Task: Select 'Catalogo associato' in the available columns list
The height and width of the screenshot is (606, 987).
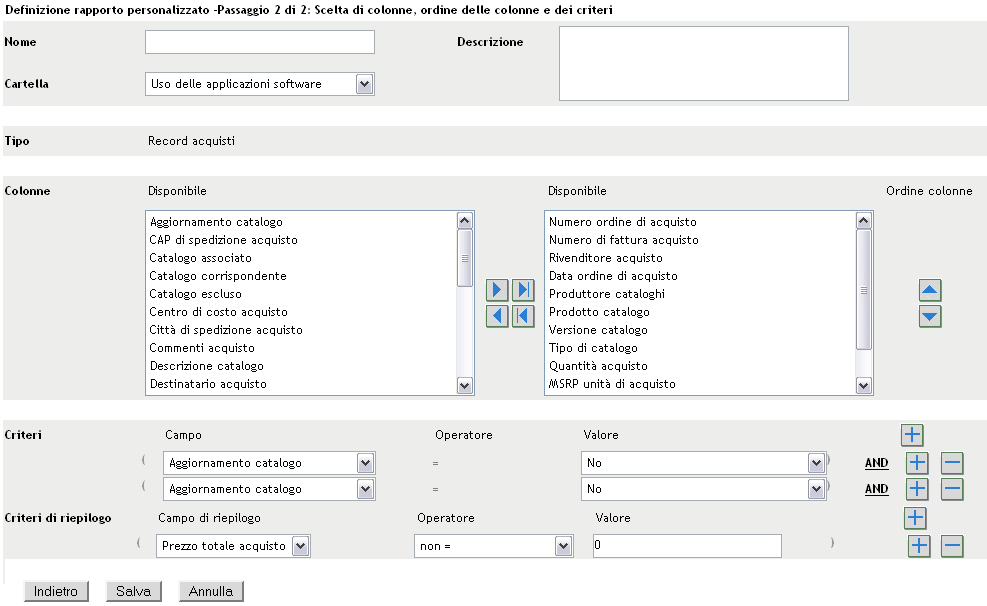Action: point(194,258)
